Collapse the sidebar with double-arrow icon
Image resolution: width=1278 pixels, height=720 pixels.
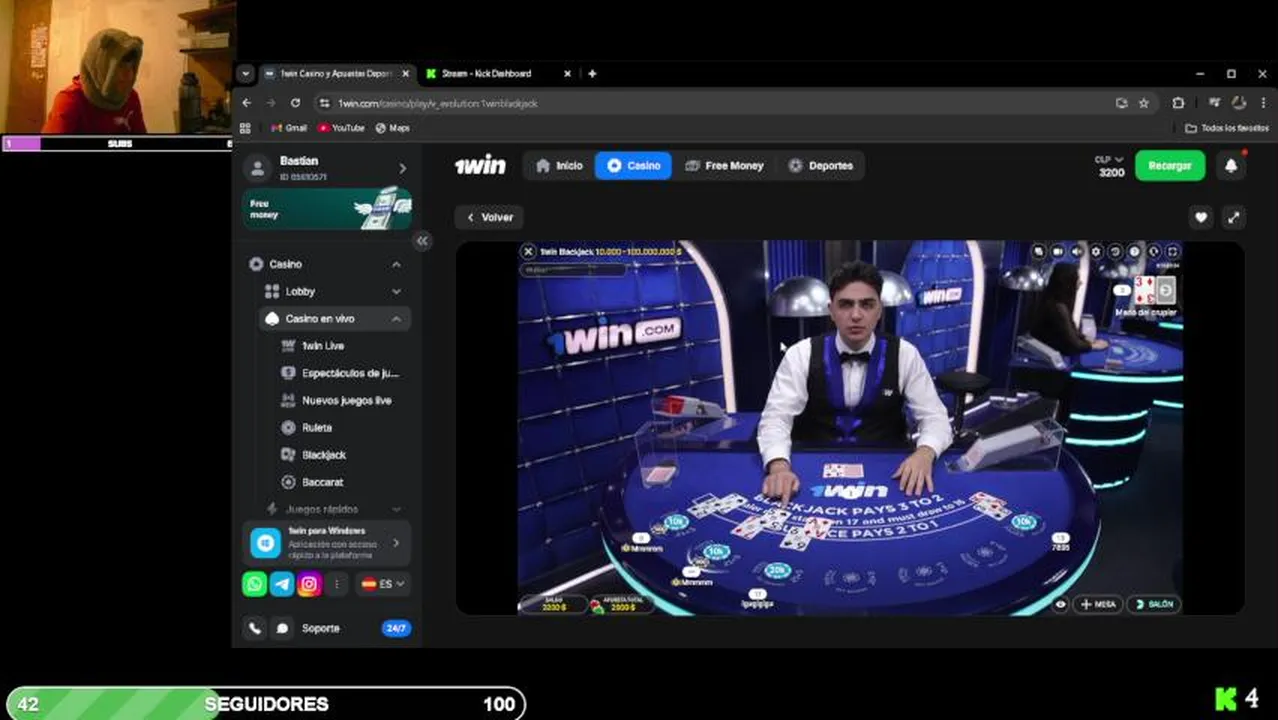(422, 241)
